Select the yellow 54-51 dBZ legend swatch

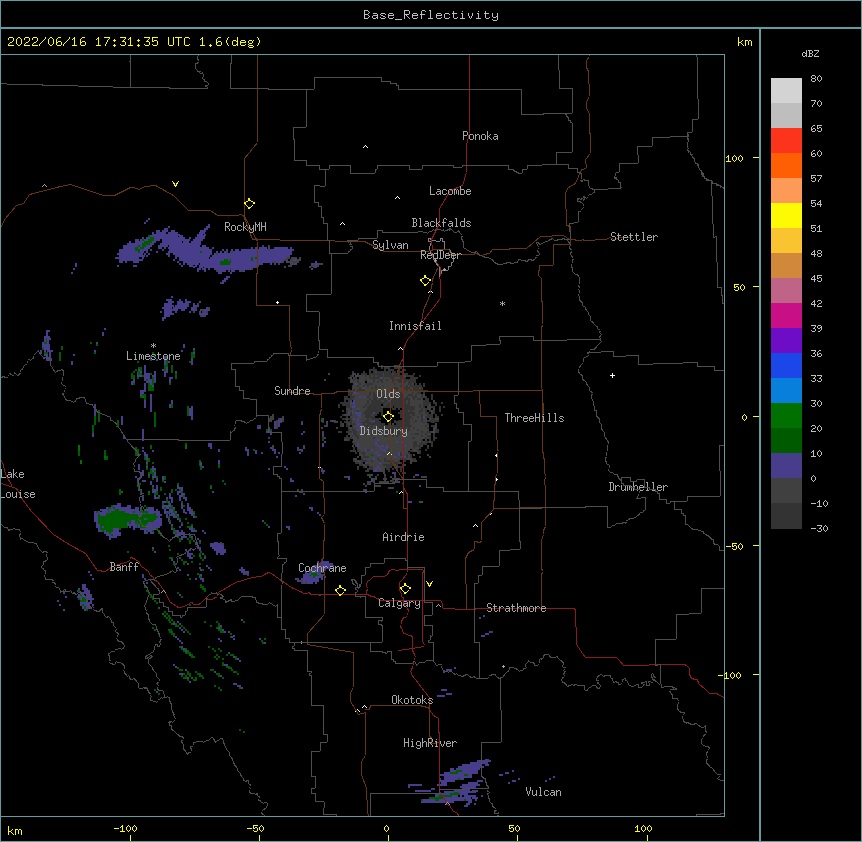(x=786, y=215)
